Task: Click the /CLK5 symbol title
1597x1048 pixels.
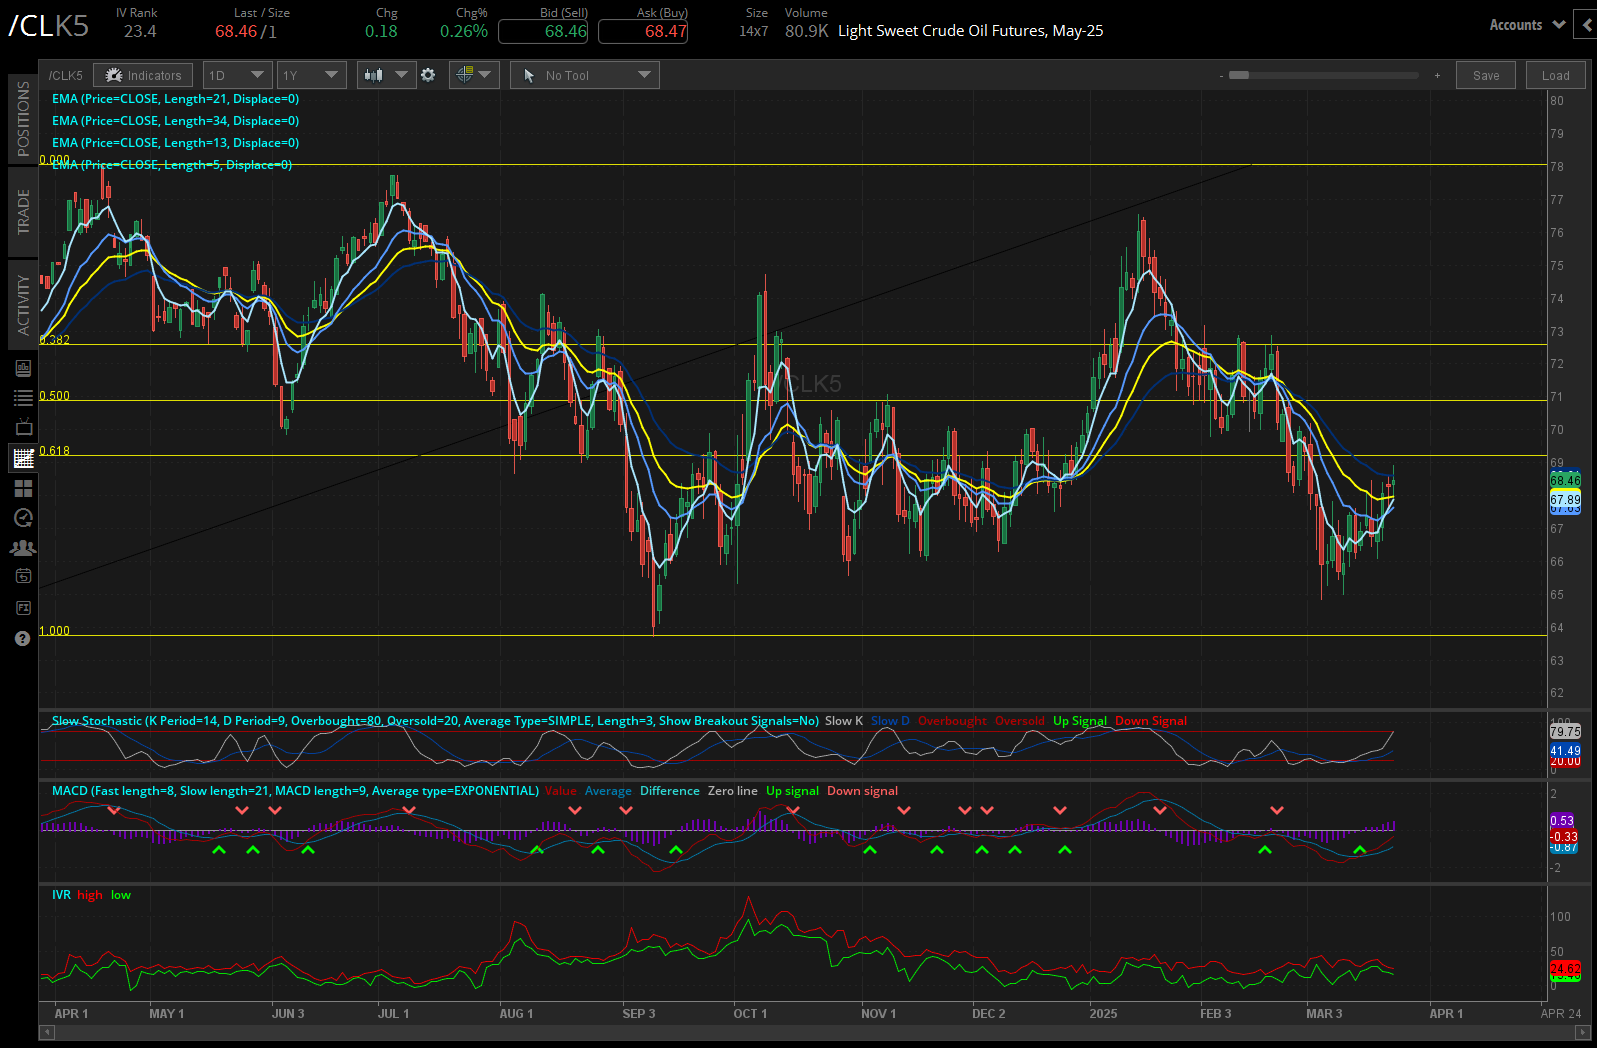Action: click(48, 26)
